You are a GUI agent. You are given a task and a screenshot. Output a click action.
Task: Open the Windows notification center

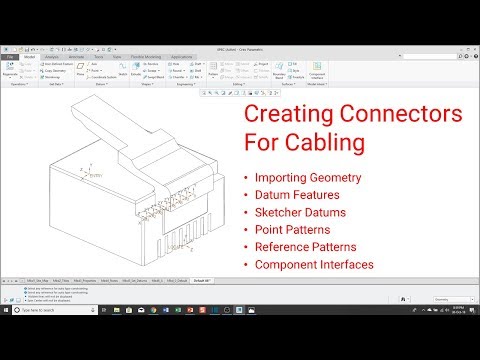[x=472, y=310]
